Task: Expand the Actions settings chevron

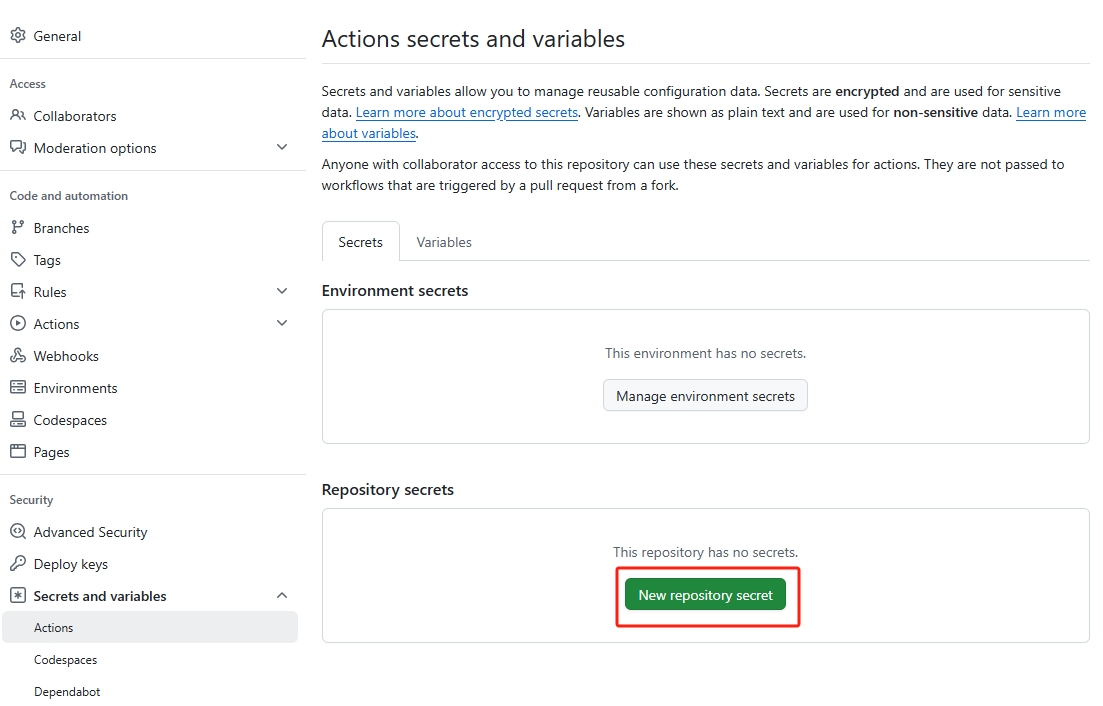Action: 282,324
